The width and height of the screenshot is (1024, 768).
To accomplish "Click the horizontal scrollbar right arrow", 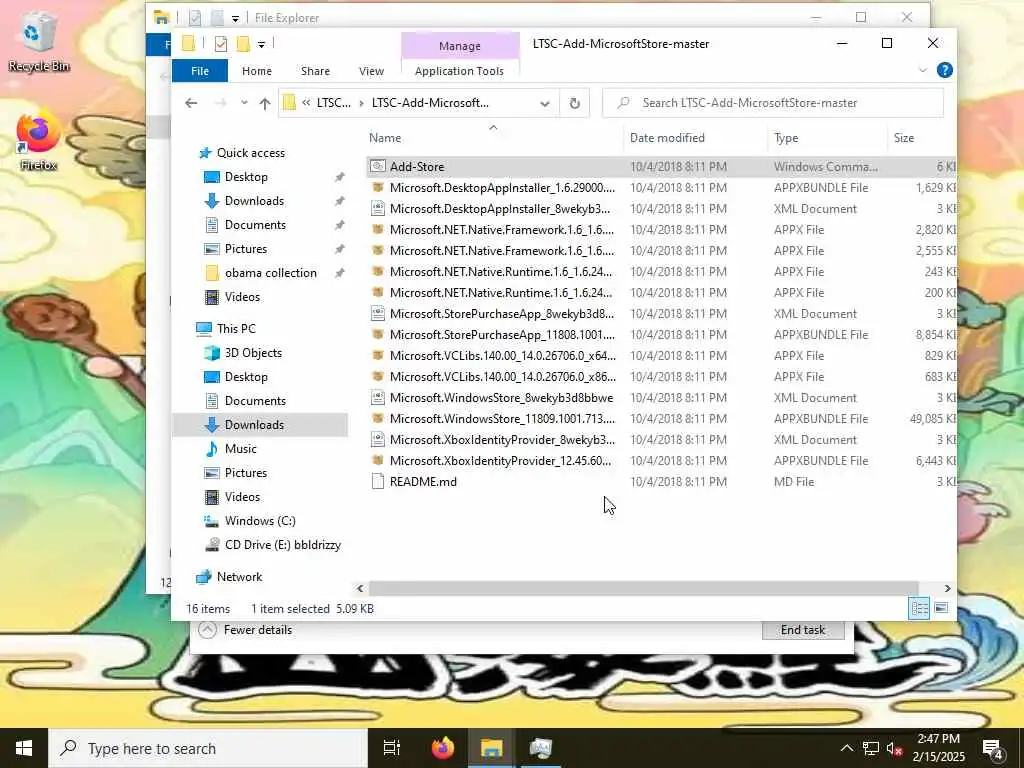I will point(948,588).
